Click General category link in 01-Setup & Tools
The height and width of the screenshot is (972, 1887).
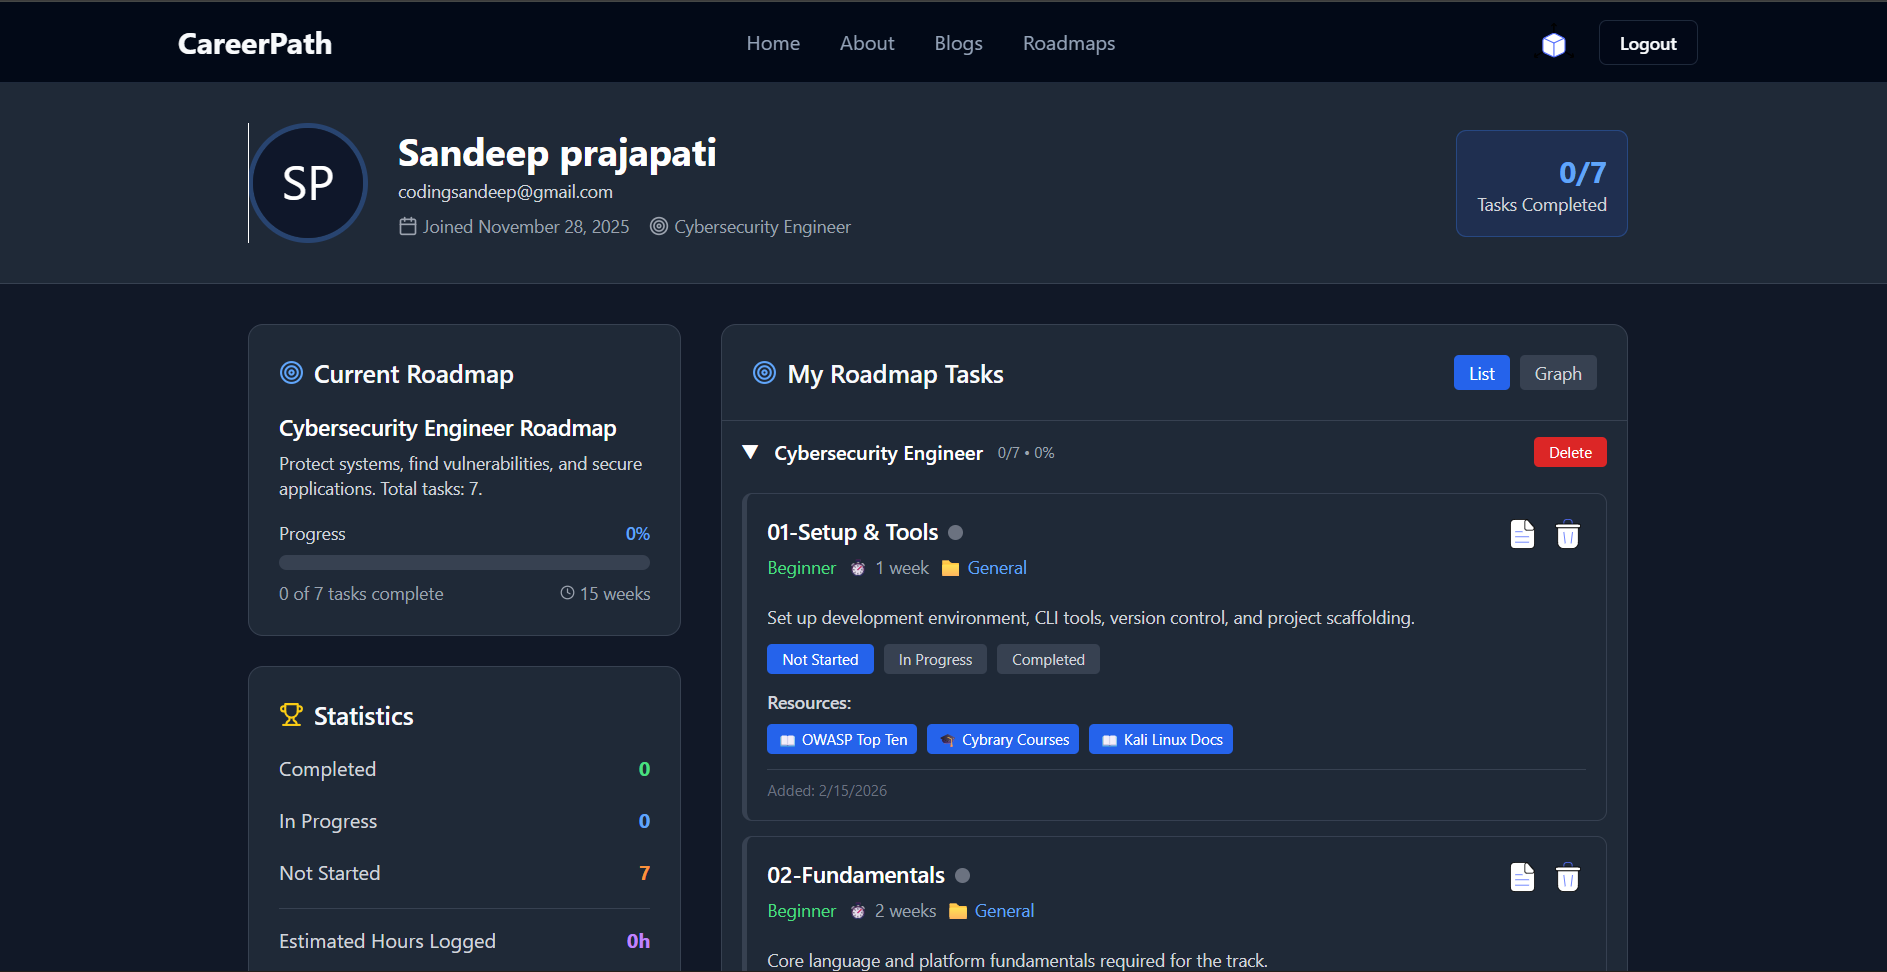click(997, 568)
